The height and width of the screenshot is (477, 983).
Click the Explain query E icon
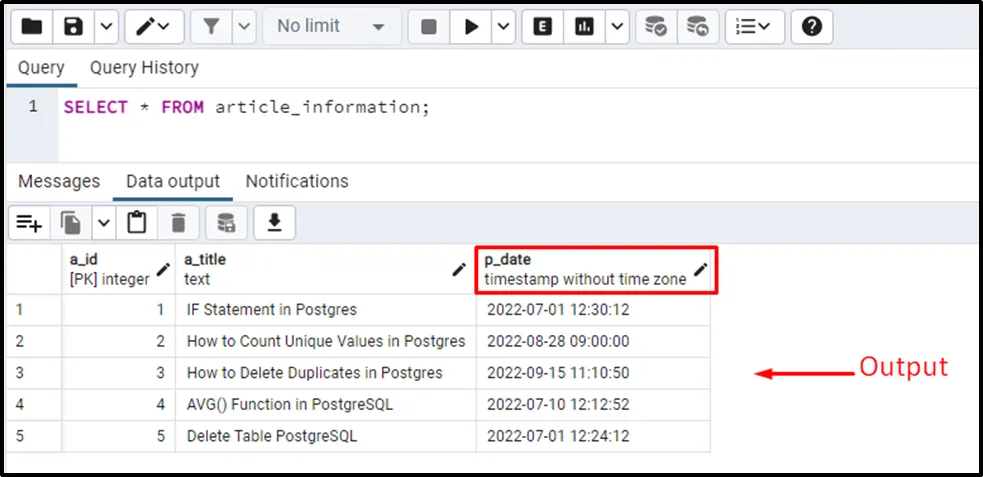coord(544,27)
